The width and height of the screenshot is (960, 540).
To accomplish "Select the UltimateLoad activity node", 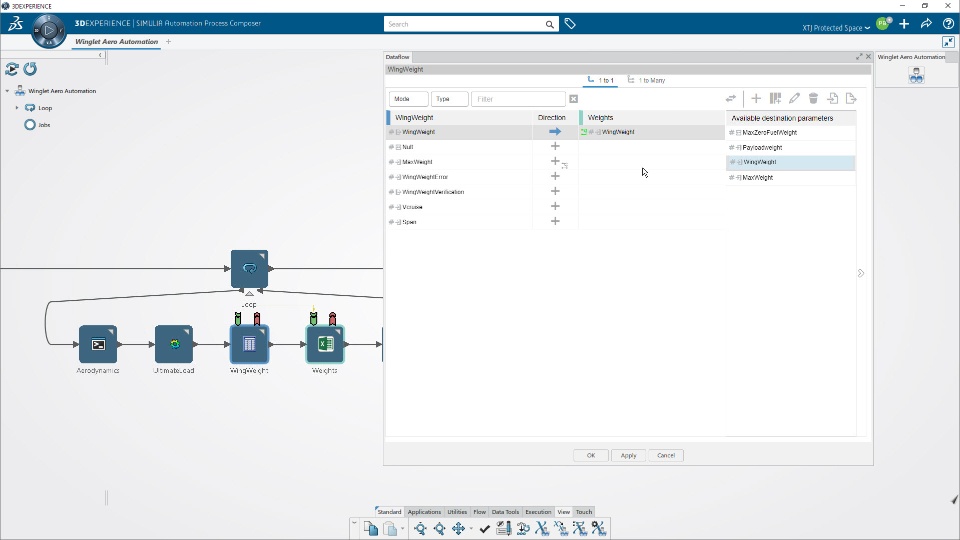I will click(x=174, y=344).
